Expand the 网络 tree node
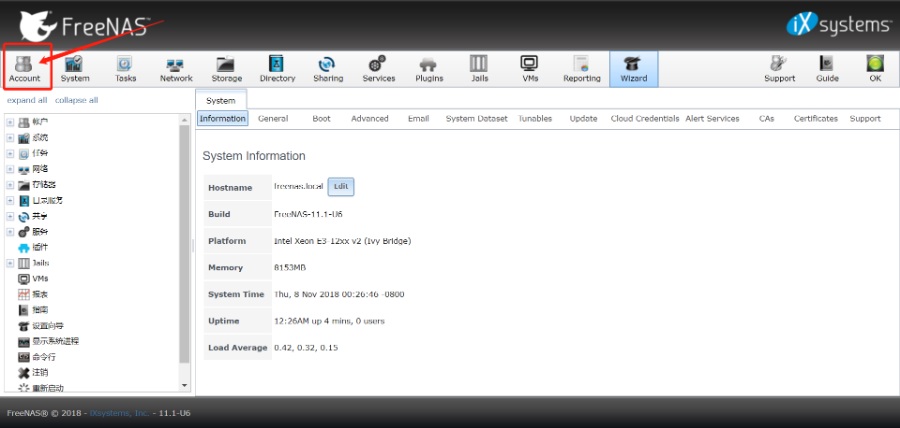900x428 pixels. pyautogui.click(x=10, y=169)
